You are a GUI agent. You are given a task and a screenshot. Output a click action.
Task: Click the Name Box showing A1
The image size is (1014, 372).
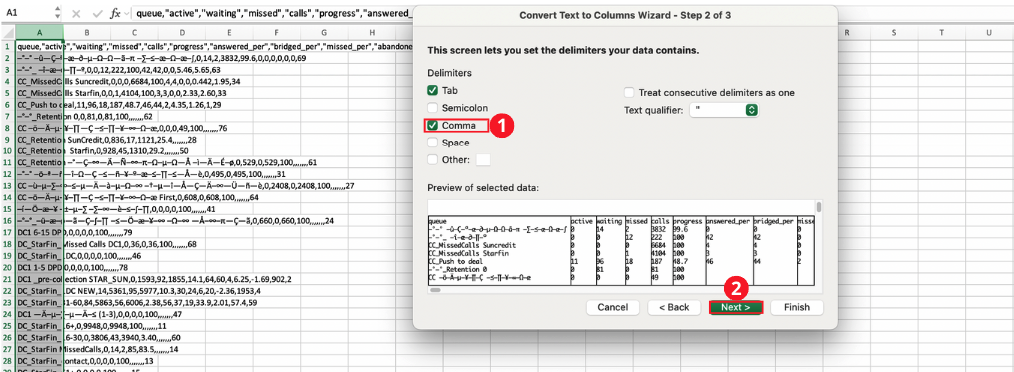tap(26, 13)
